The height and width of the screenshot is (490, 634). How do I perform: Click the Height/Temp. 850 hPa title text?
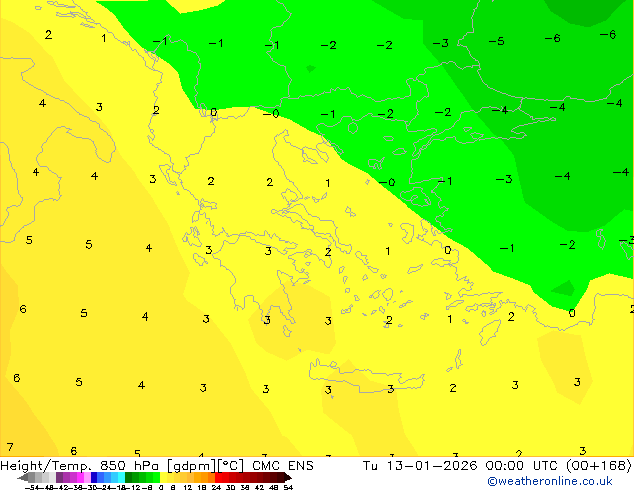point(79,466)
